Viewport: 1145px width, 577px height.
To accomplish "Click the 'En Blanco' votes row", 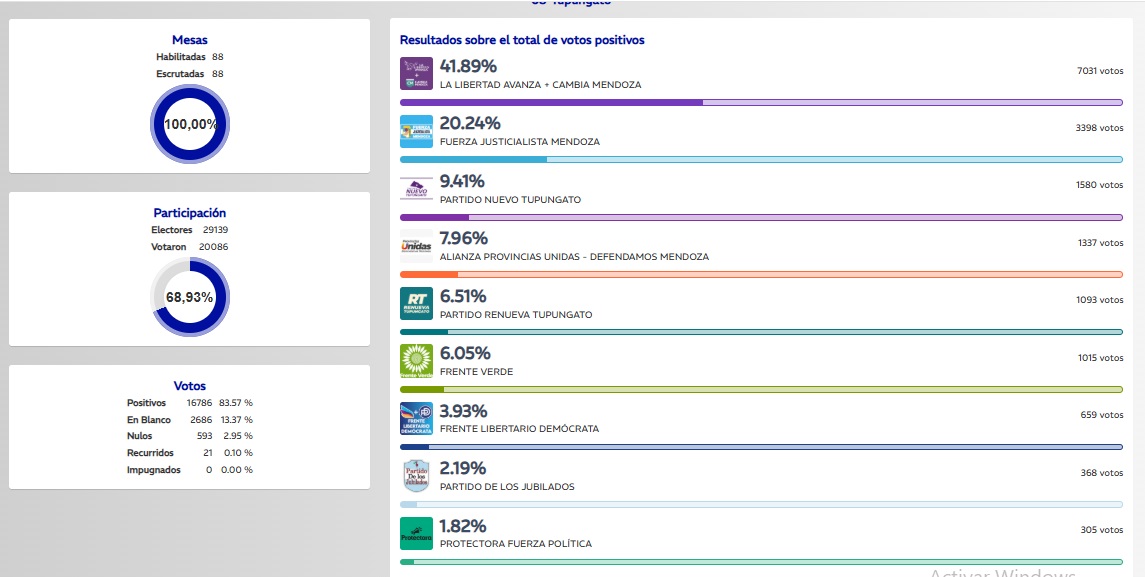I will coord(190,420).
